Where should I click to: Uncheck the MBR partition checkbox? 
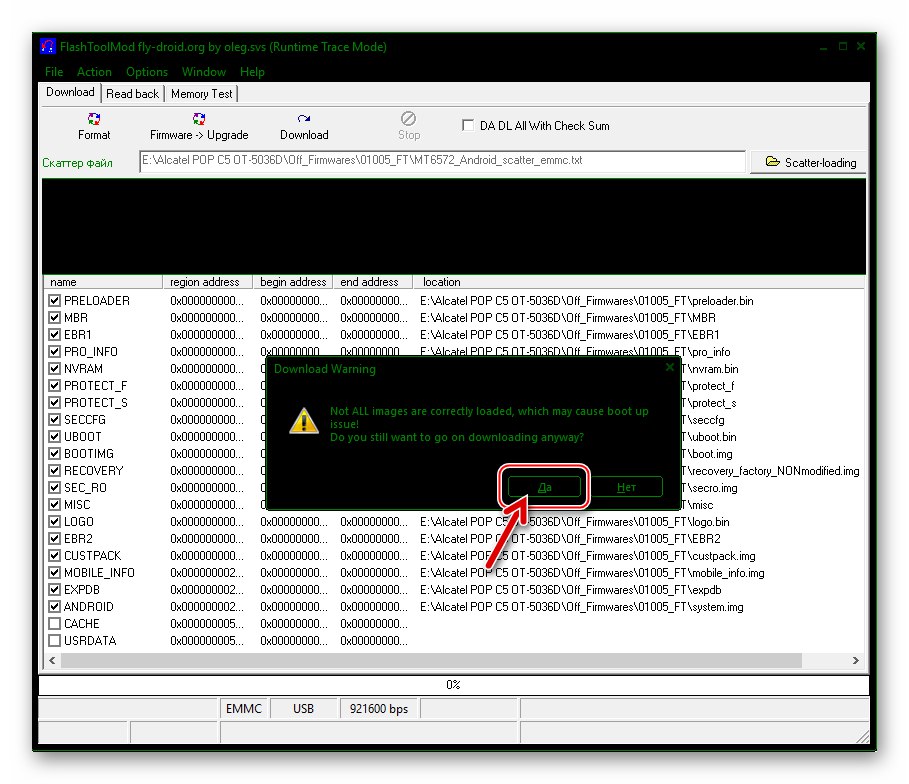[x=54, y=317]
